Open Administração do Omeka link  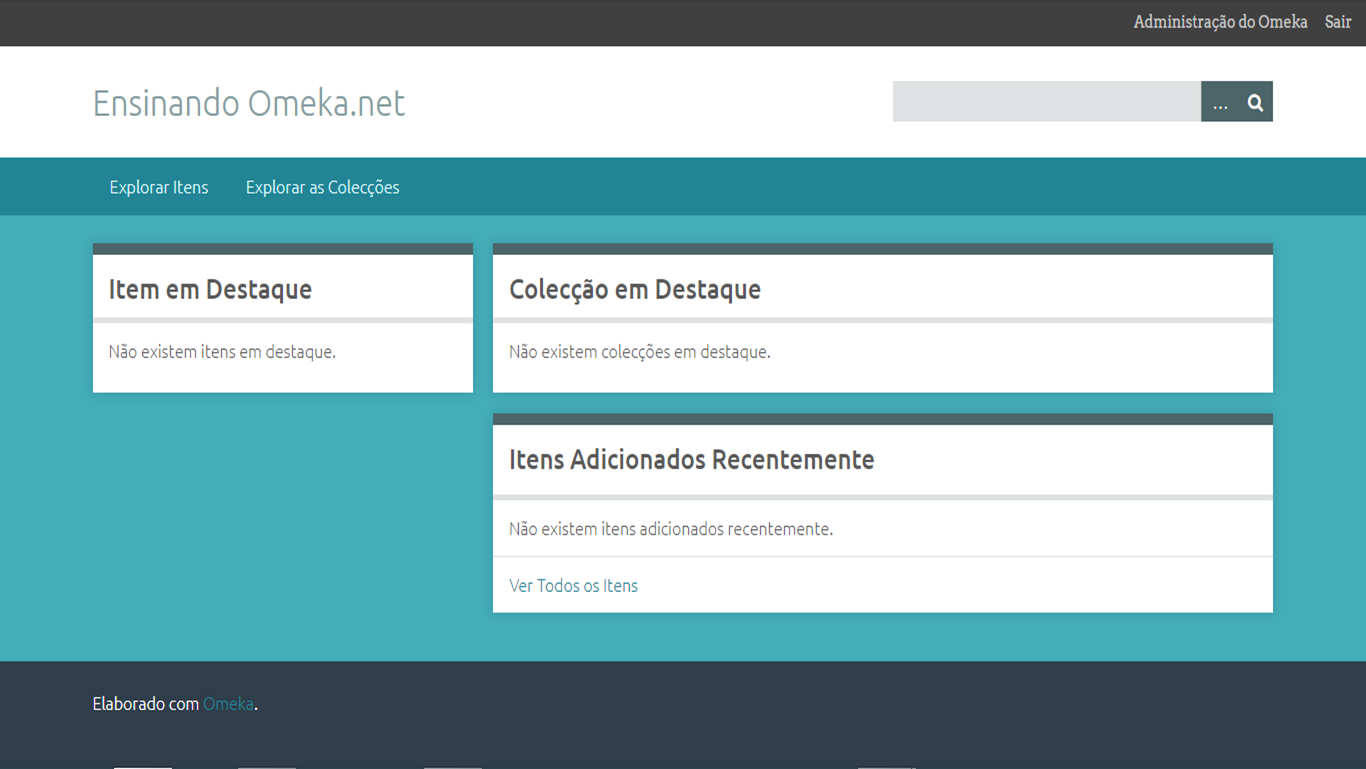pos(1220,22)
